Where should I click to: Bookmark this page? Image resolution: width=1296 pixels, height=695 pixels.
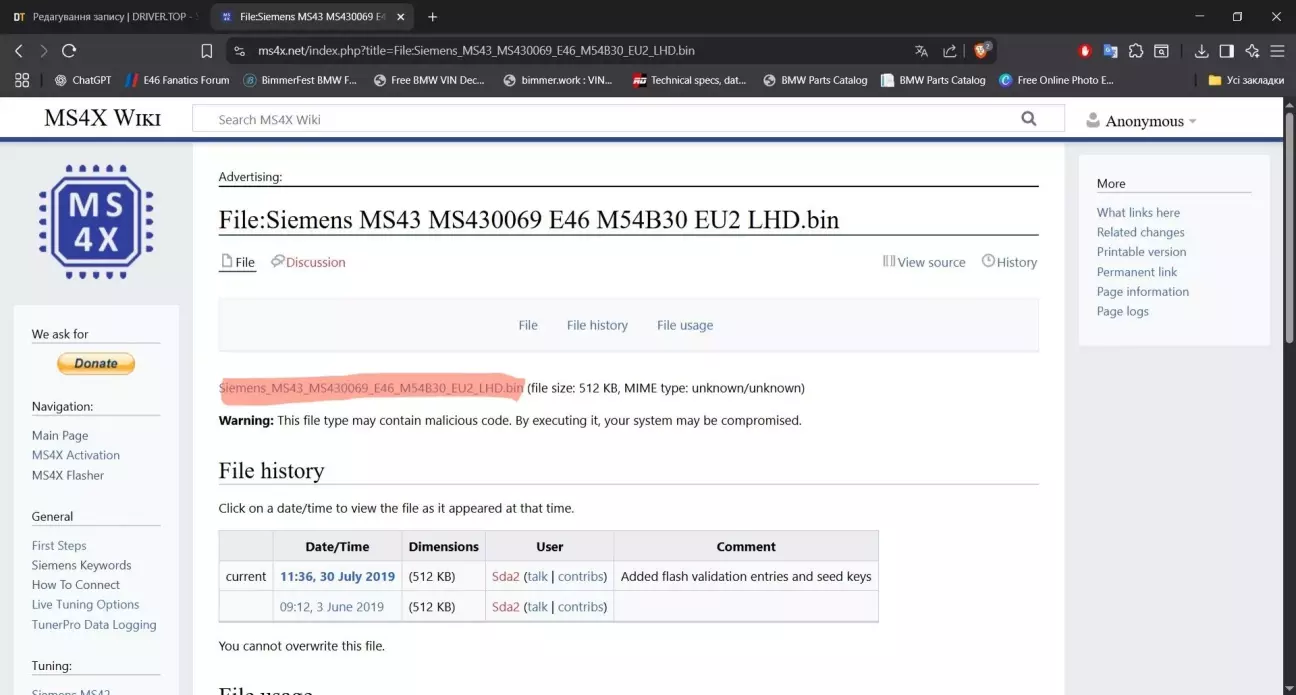[x=207, y=51]
